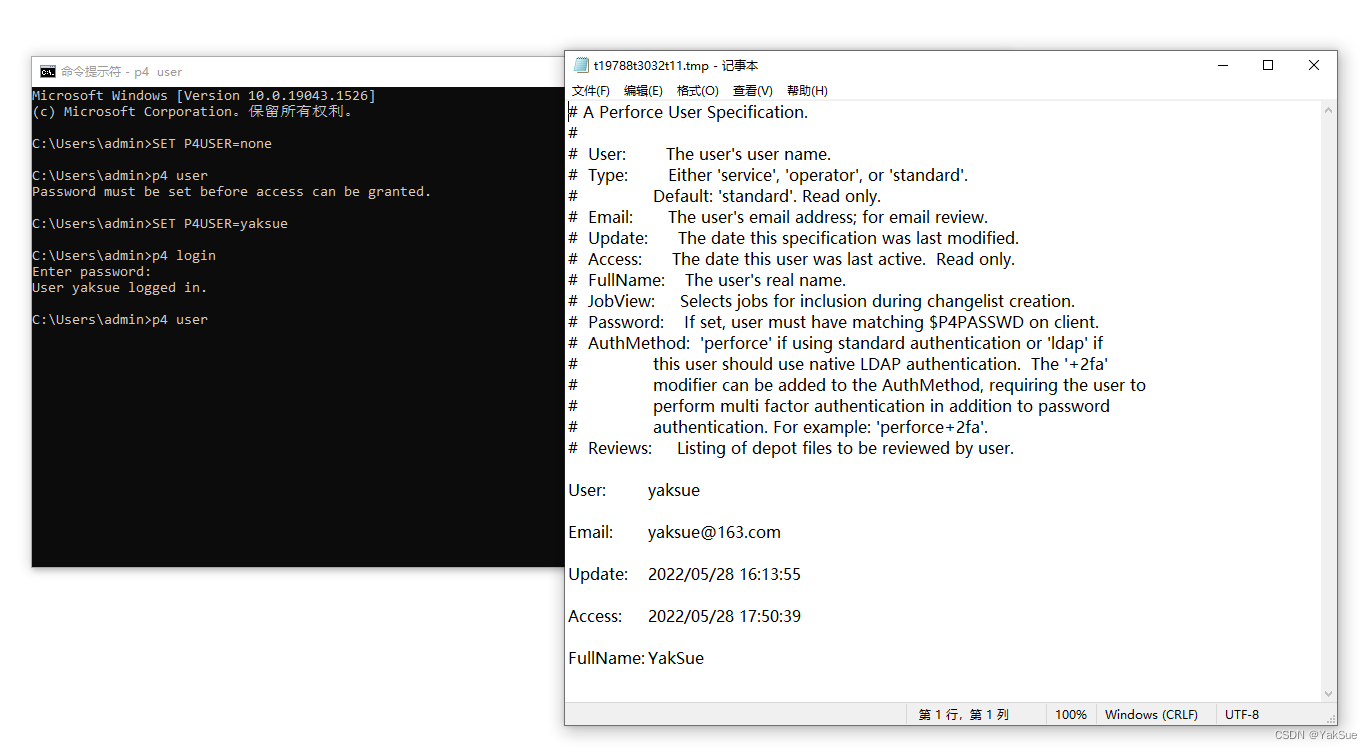The width and height of the screenshot is (1372, 749).
Task: Click the scrollbar down arrow in Notepad
Action: [1330, 693]
